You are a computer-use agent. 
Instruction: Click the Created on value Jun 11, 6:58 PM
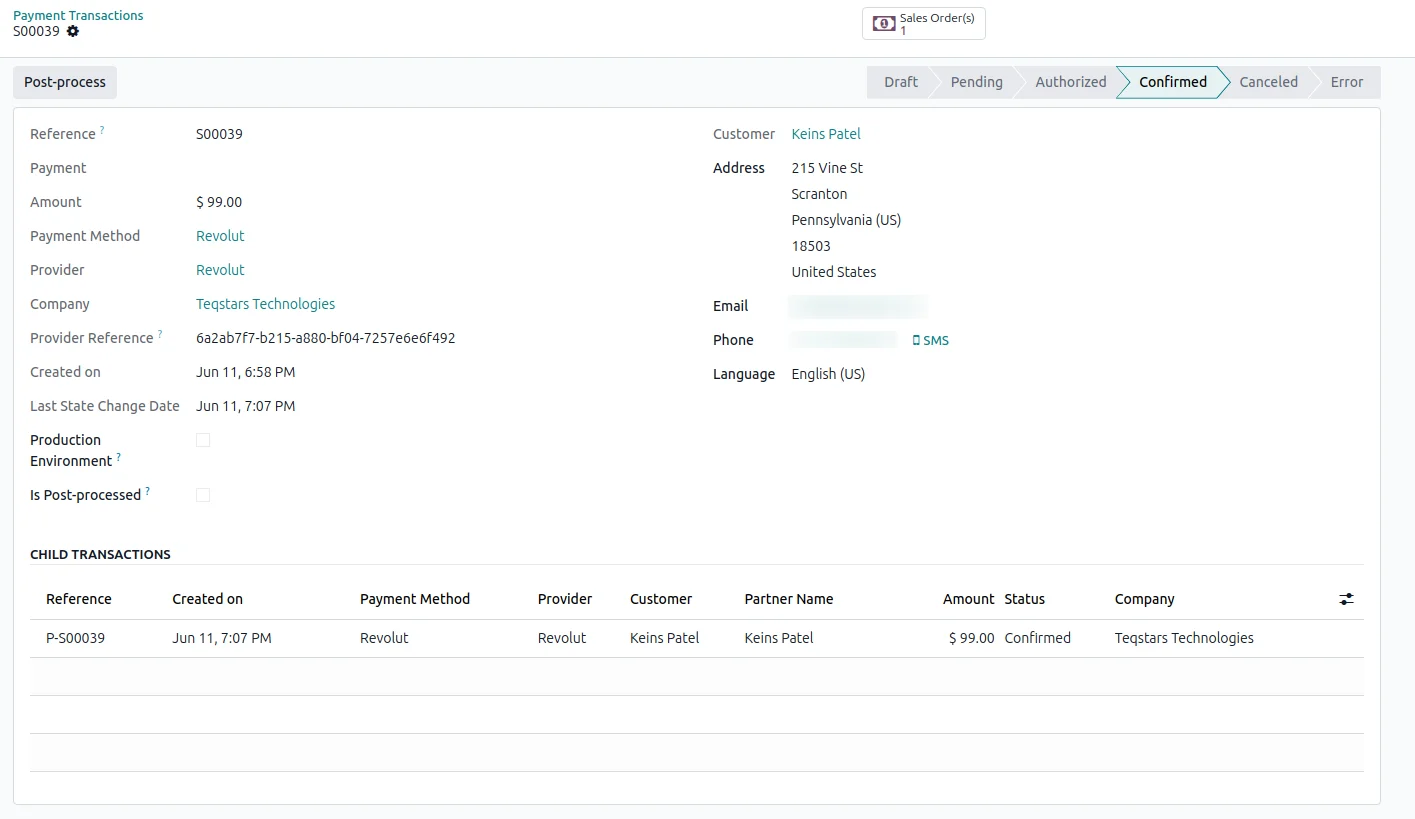coord(245,372)
